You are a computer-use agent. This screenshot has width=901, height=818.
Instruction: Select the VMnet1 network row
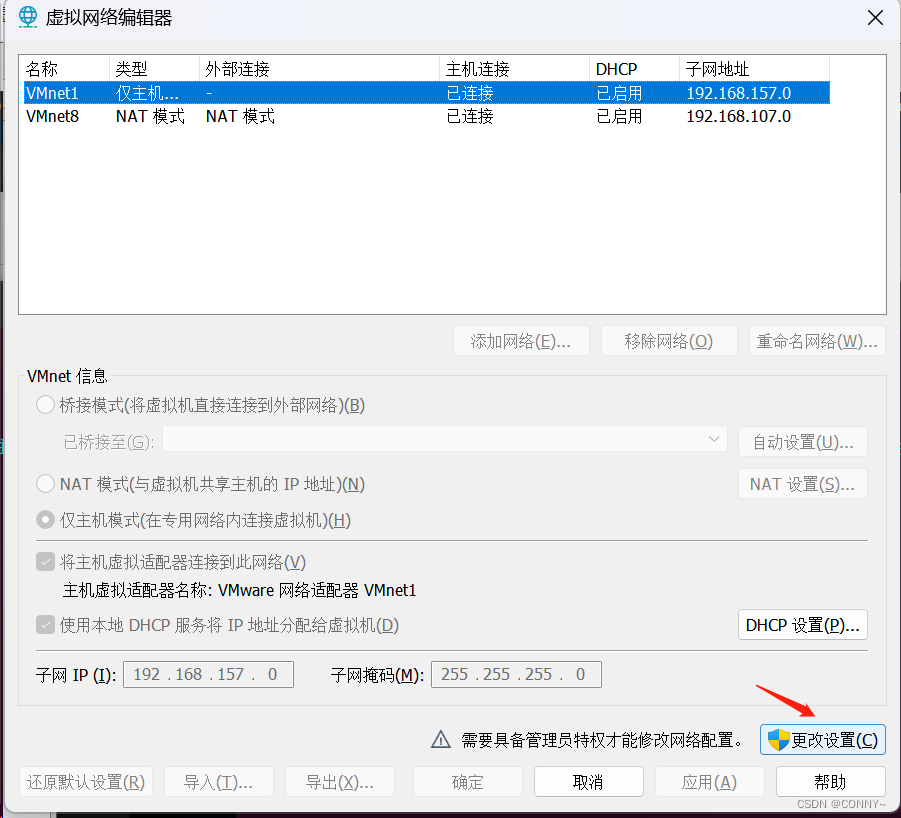click(427, 93)
